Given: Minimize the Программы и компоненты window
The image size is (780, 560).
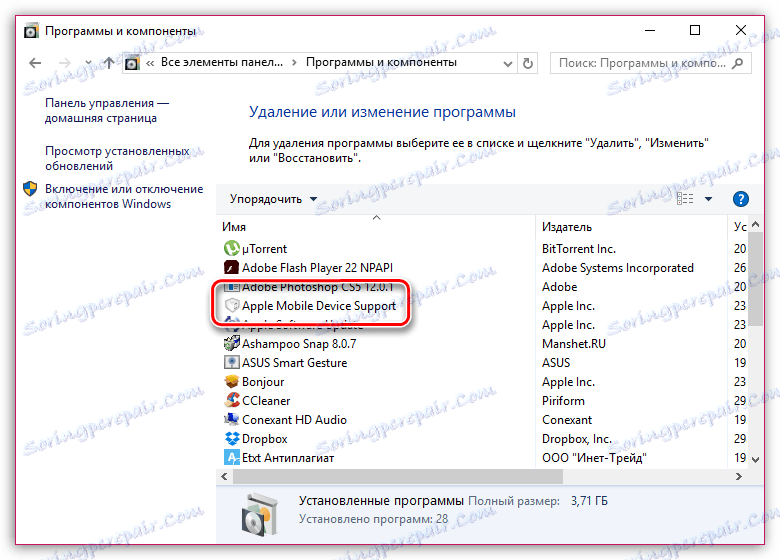Looking at the screenshot, I should pyautogui.click(x=650, y=30).
